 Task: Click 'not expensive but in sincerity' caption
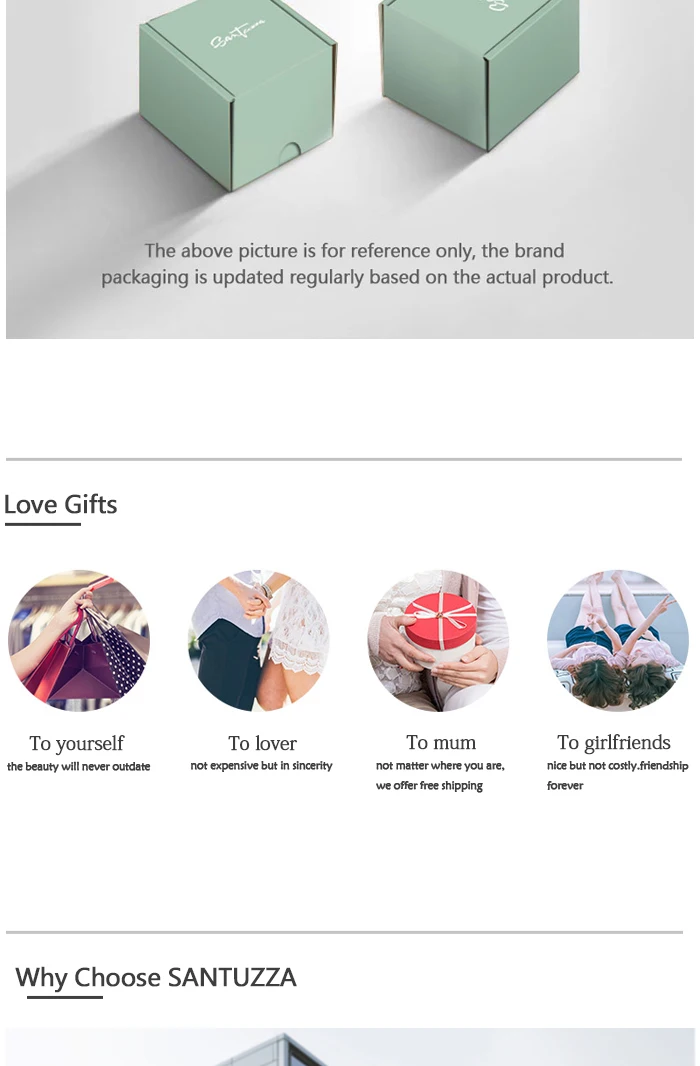pyautogui.click(x=262, y=766)
